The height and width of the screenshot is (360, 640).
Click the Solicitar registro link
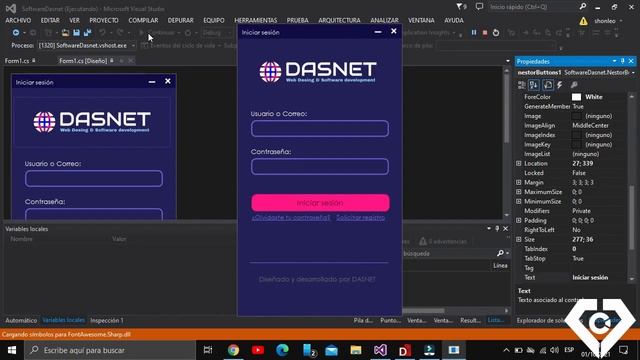(360, 218)
